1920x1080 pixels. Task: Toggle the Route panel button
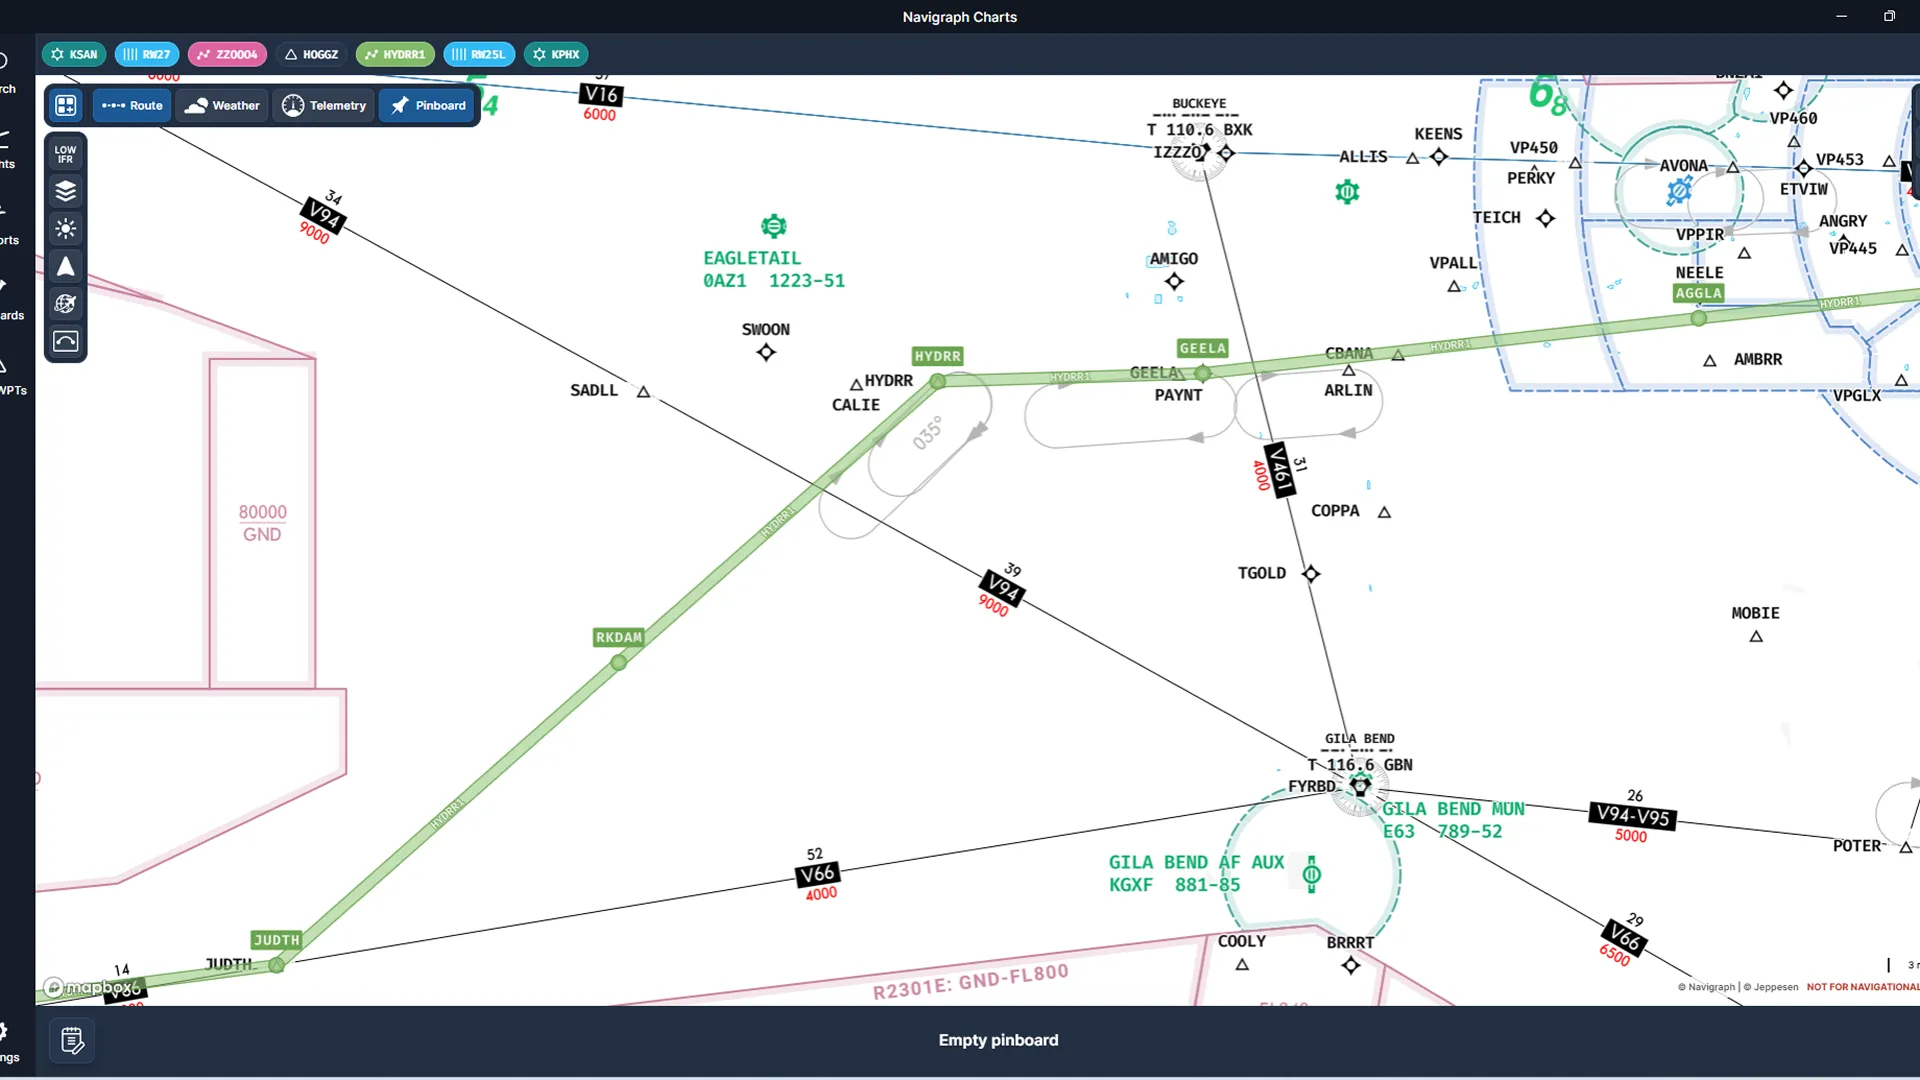tap(132, 105)
